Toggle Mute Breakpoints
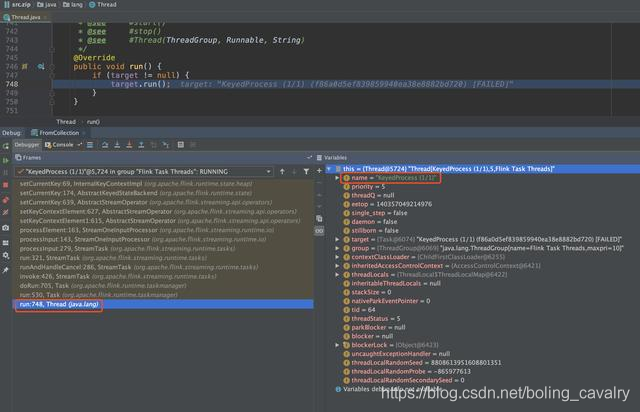The height and width of the screenshot is (412, 640). tap(6, 212)
